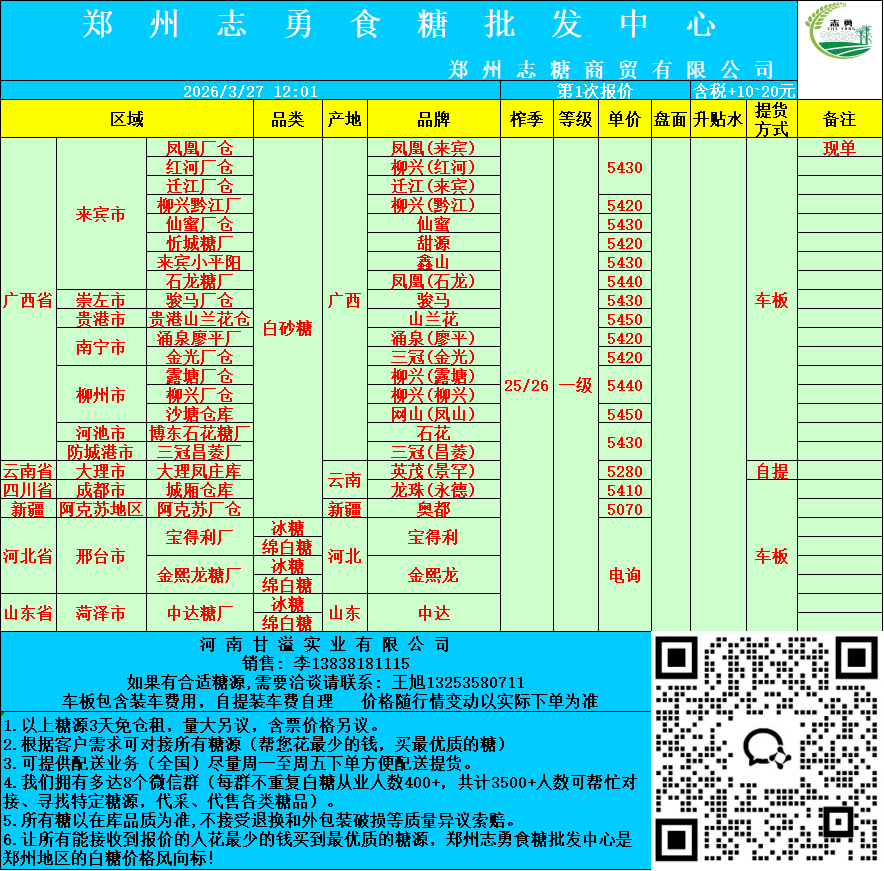Click the brand 网山(凤山)
The height and width of the screenshot is (871, 884).
tap(434, 414)
